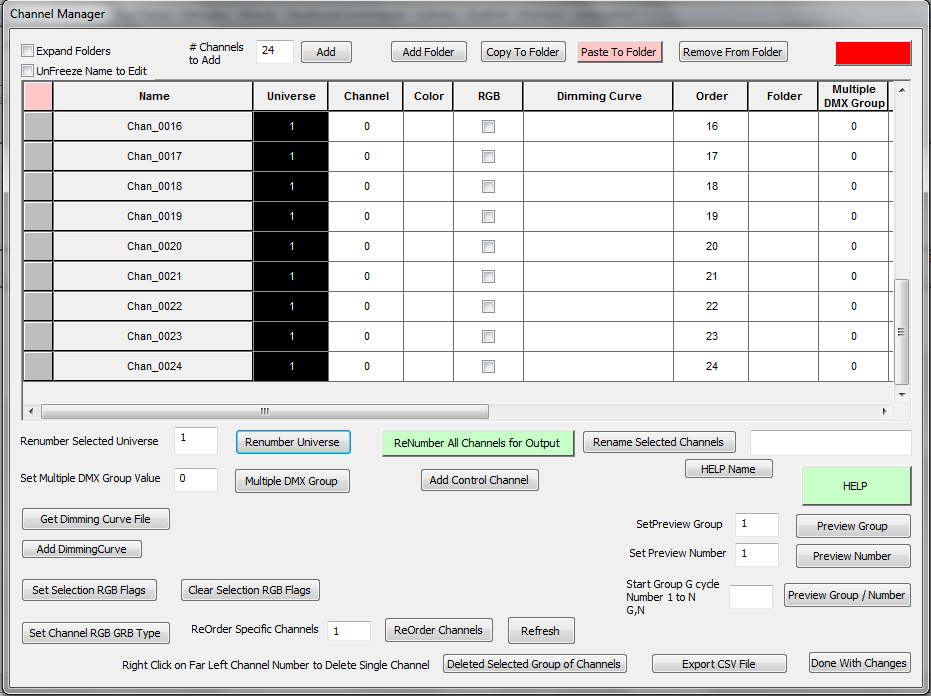Image resolution: width=931 pixels, height=696 pixels.
Task: Enable UnFreeze Name to Edit checkbox
Action: point(27,71)
